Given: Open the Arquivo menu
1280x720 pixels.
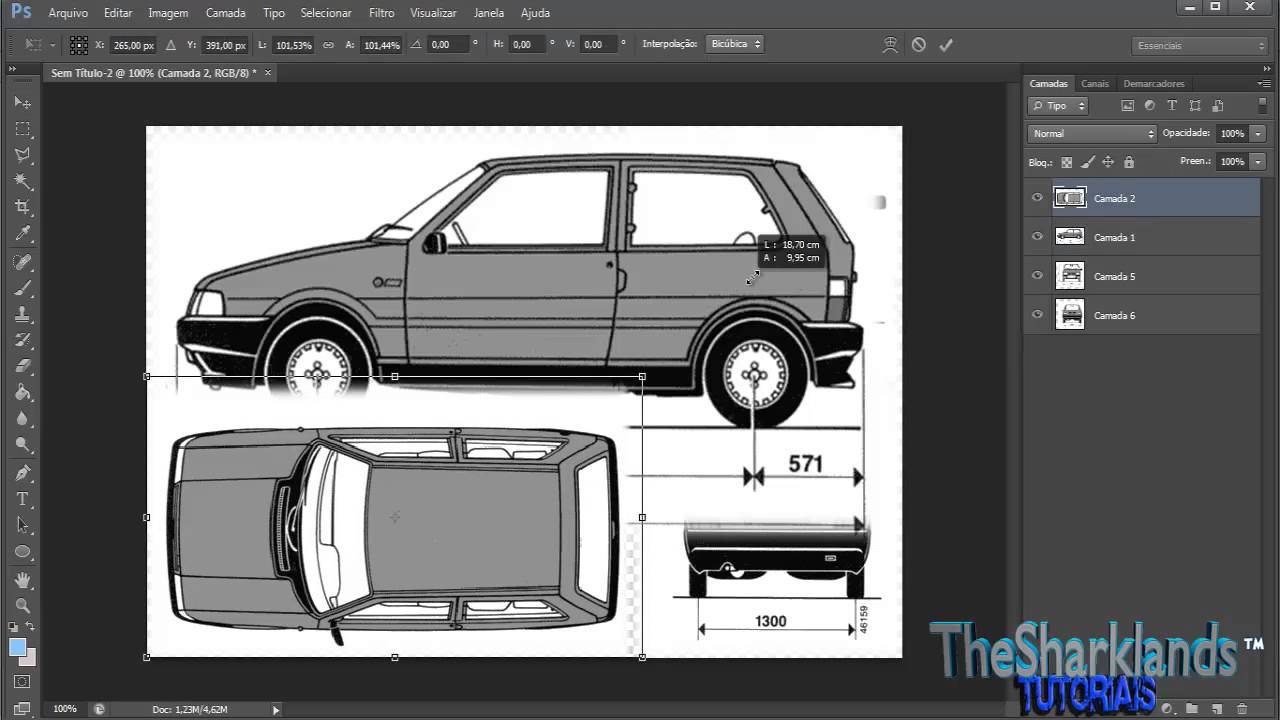Looking at the screenshot, I should [x=68, y=13].
